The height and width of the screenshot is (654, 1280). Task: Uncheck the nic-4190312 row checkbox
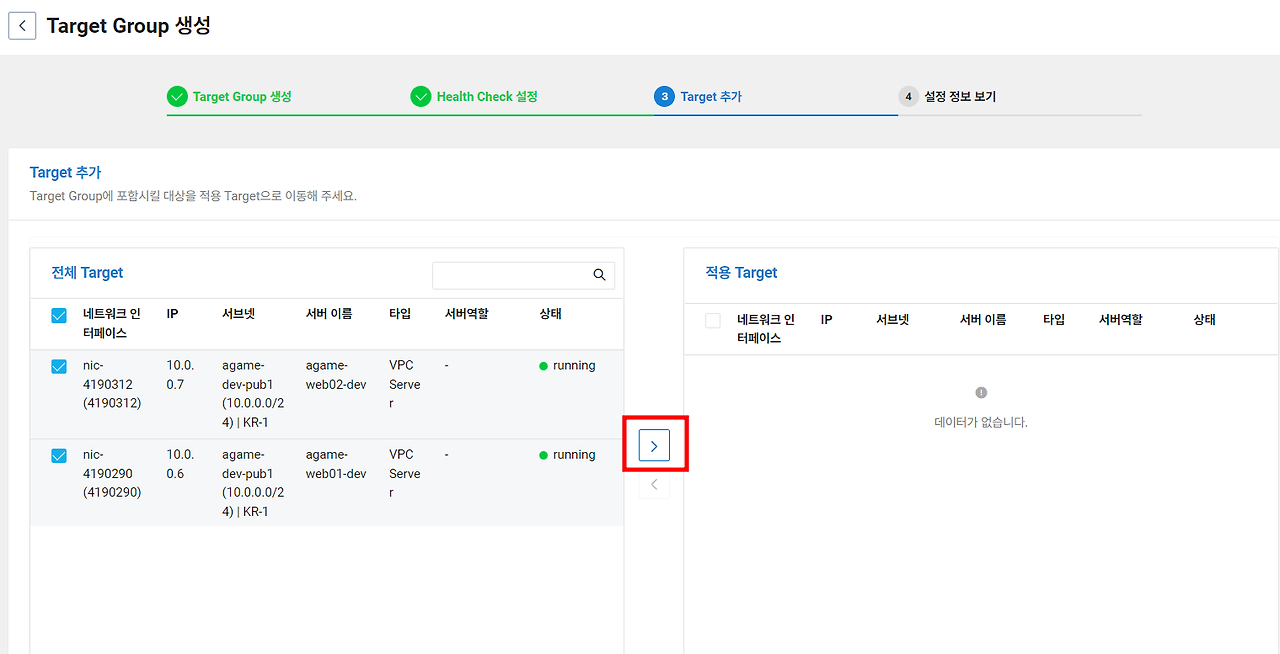[x=59, y=367]
